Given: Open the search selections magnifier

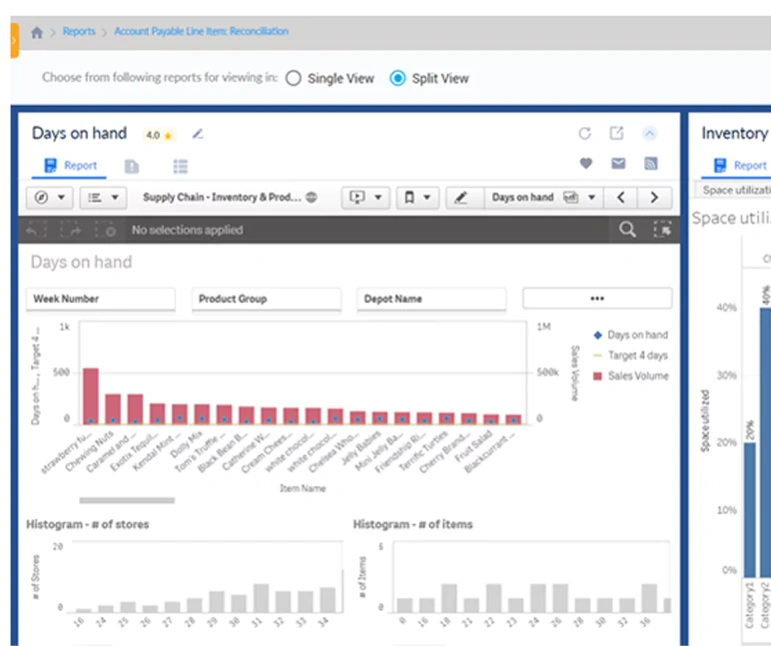Looking at the screenshot, I should [x=627, y=230].
